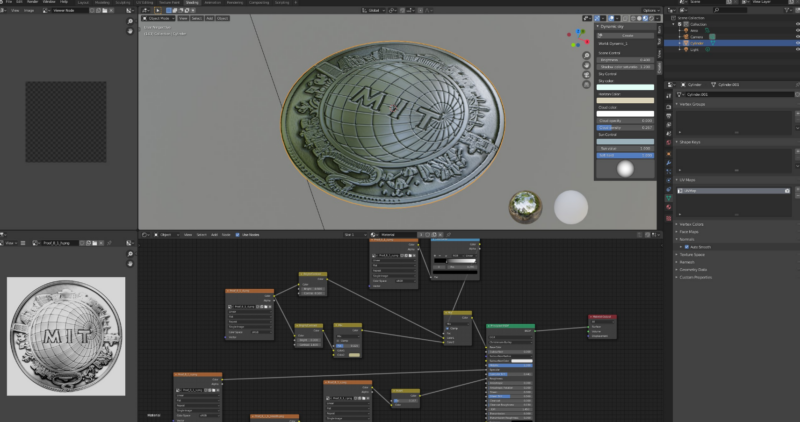
Task: Open the Particles properties tab icon
Action: pos(669,171)
